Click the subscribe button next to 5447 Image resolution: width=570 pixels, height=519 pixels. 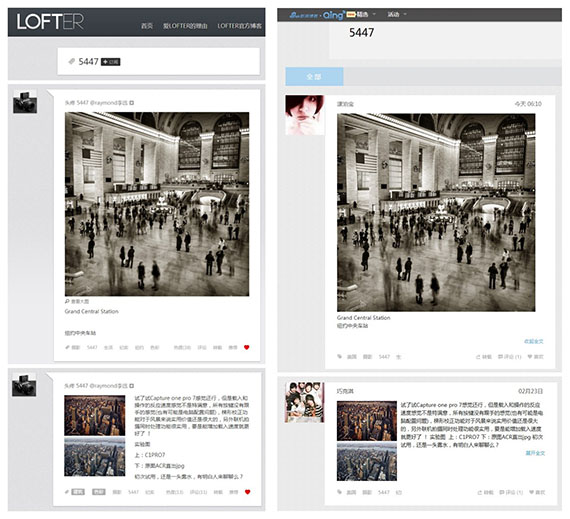click(x=111, y=62)
